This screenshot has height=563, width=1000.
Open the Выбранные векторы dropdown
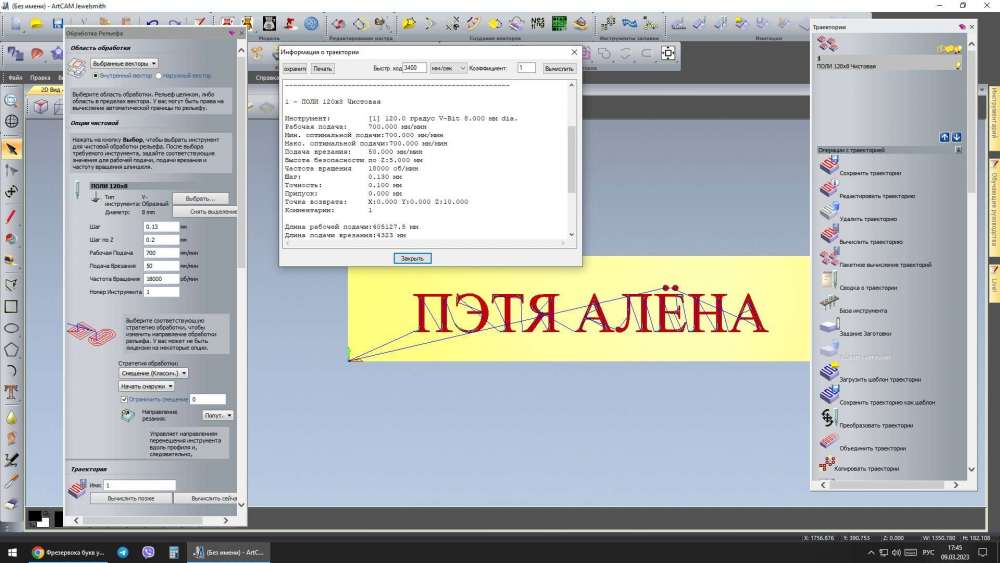tap(124, 63)
